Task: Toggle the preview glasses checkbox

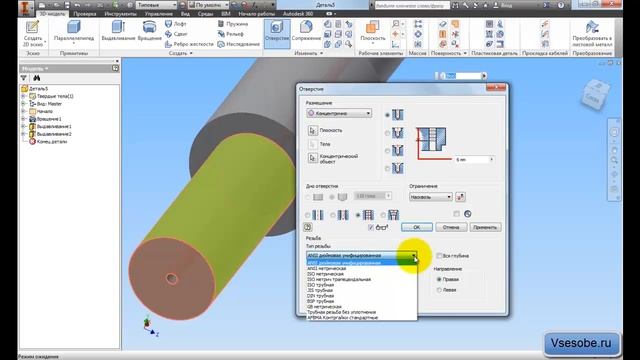Action: (x=371, y=227)
